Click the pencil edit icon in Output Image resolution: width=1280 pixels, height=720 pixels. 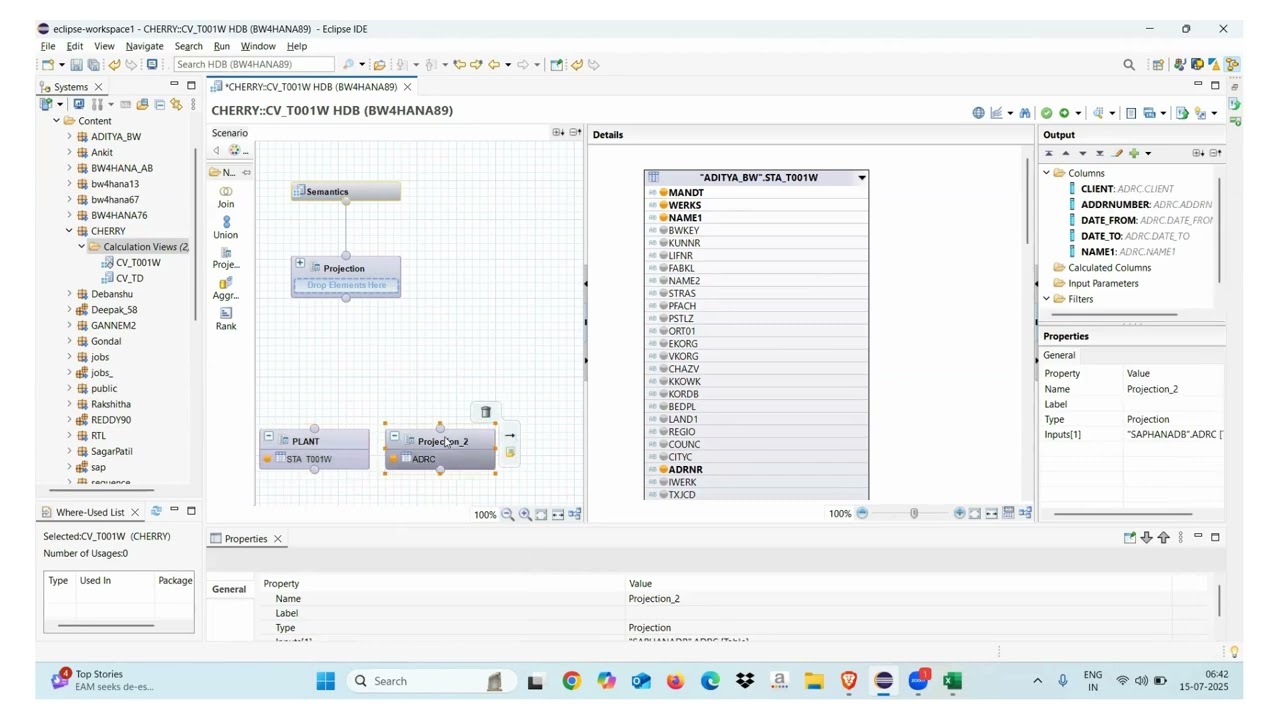(x=1117, y=153)
